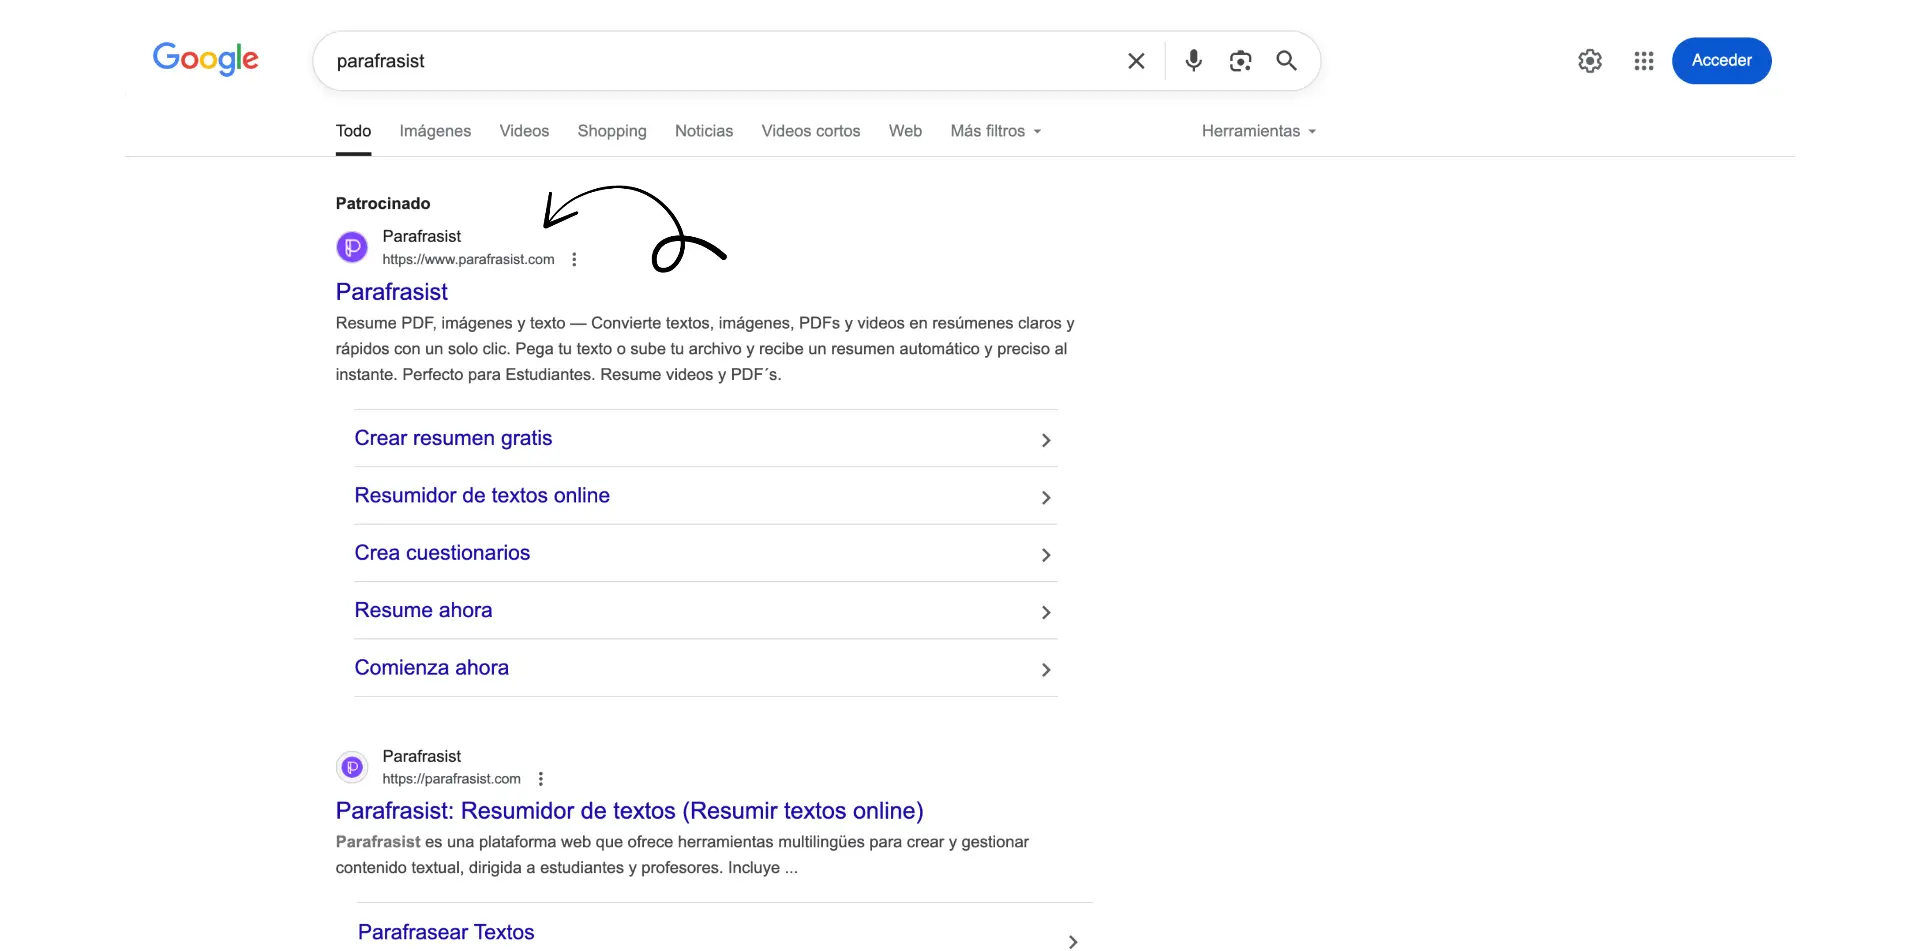Viewport: 1920px width, 951px height.
Task: Expand the Más filtros dropdown
Action: pos(995,131)
